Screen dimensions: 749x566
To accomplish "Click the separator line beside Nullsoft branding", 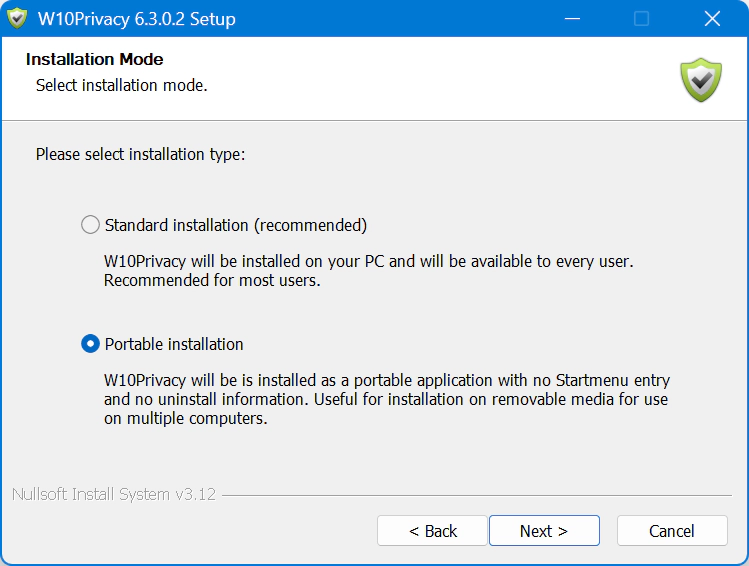I will pos(477,495).
